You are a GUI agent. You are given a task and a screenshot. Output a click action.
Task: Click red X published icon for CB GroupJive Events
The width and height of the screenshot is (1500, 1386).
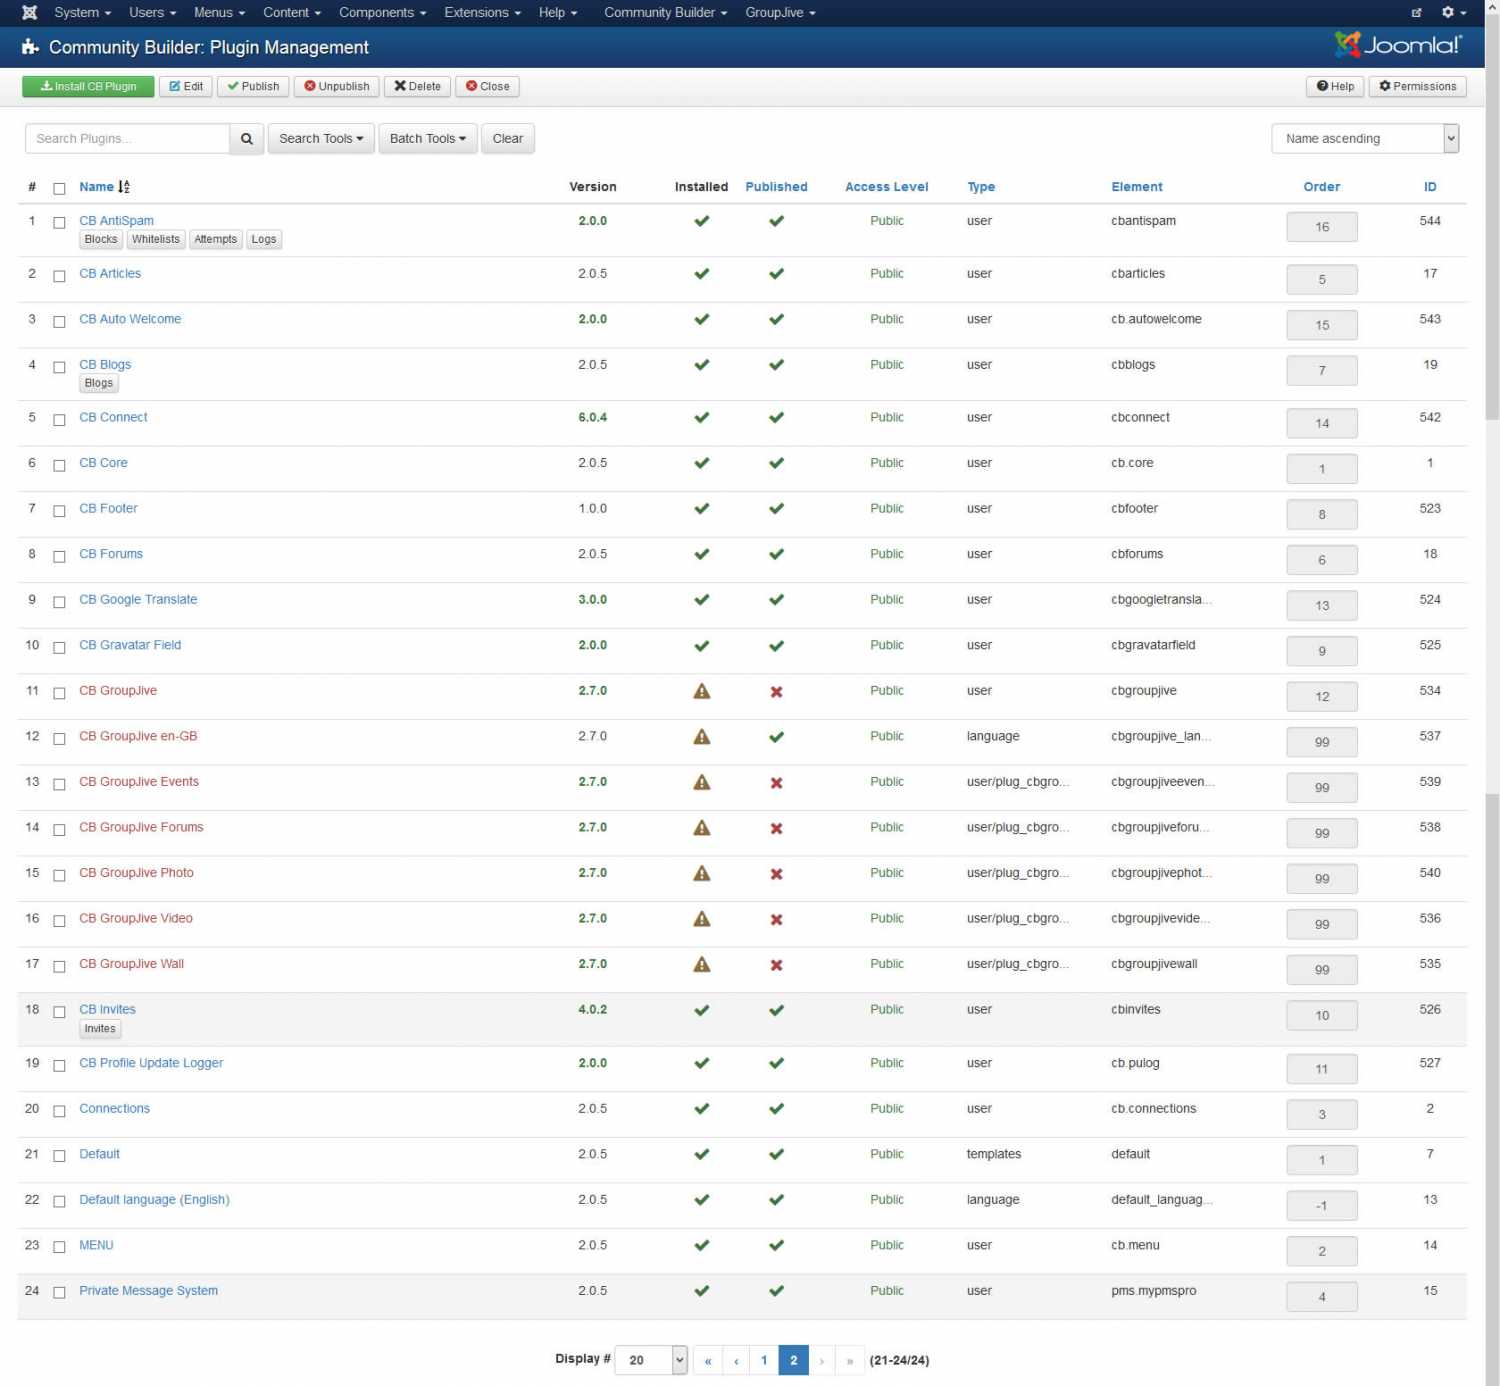coord(776,783)
